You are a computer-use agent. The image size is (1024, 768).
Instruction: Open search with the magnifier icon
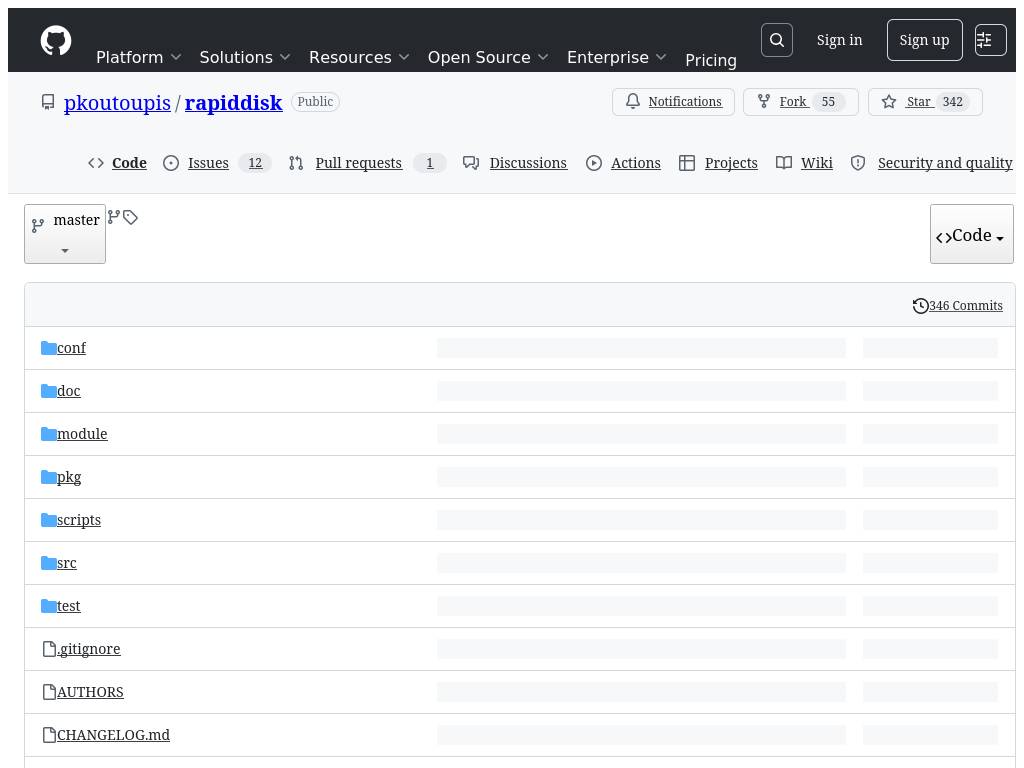[776, 40]
